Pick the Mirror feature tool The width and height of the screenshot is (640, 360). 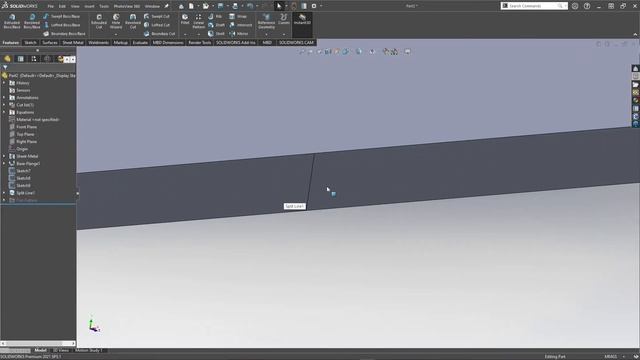tap(238, 34)
